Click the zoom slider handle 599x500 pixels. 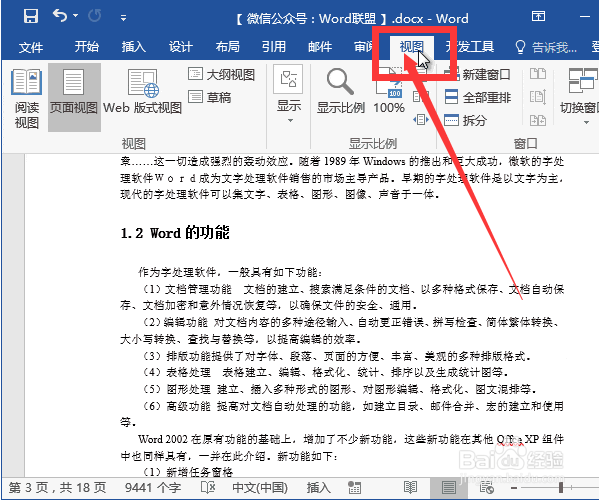click(561, 488)
